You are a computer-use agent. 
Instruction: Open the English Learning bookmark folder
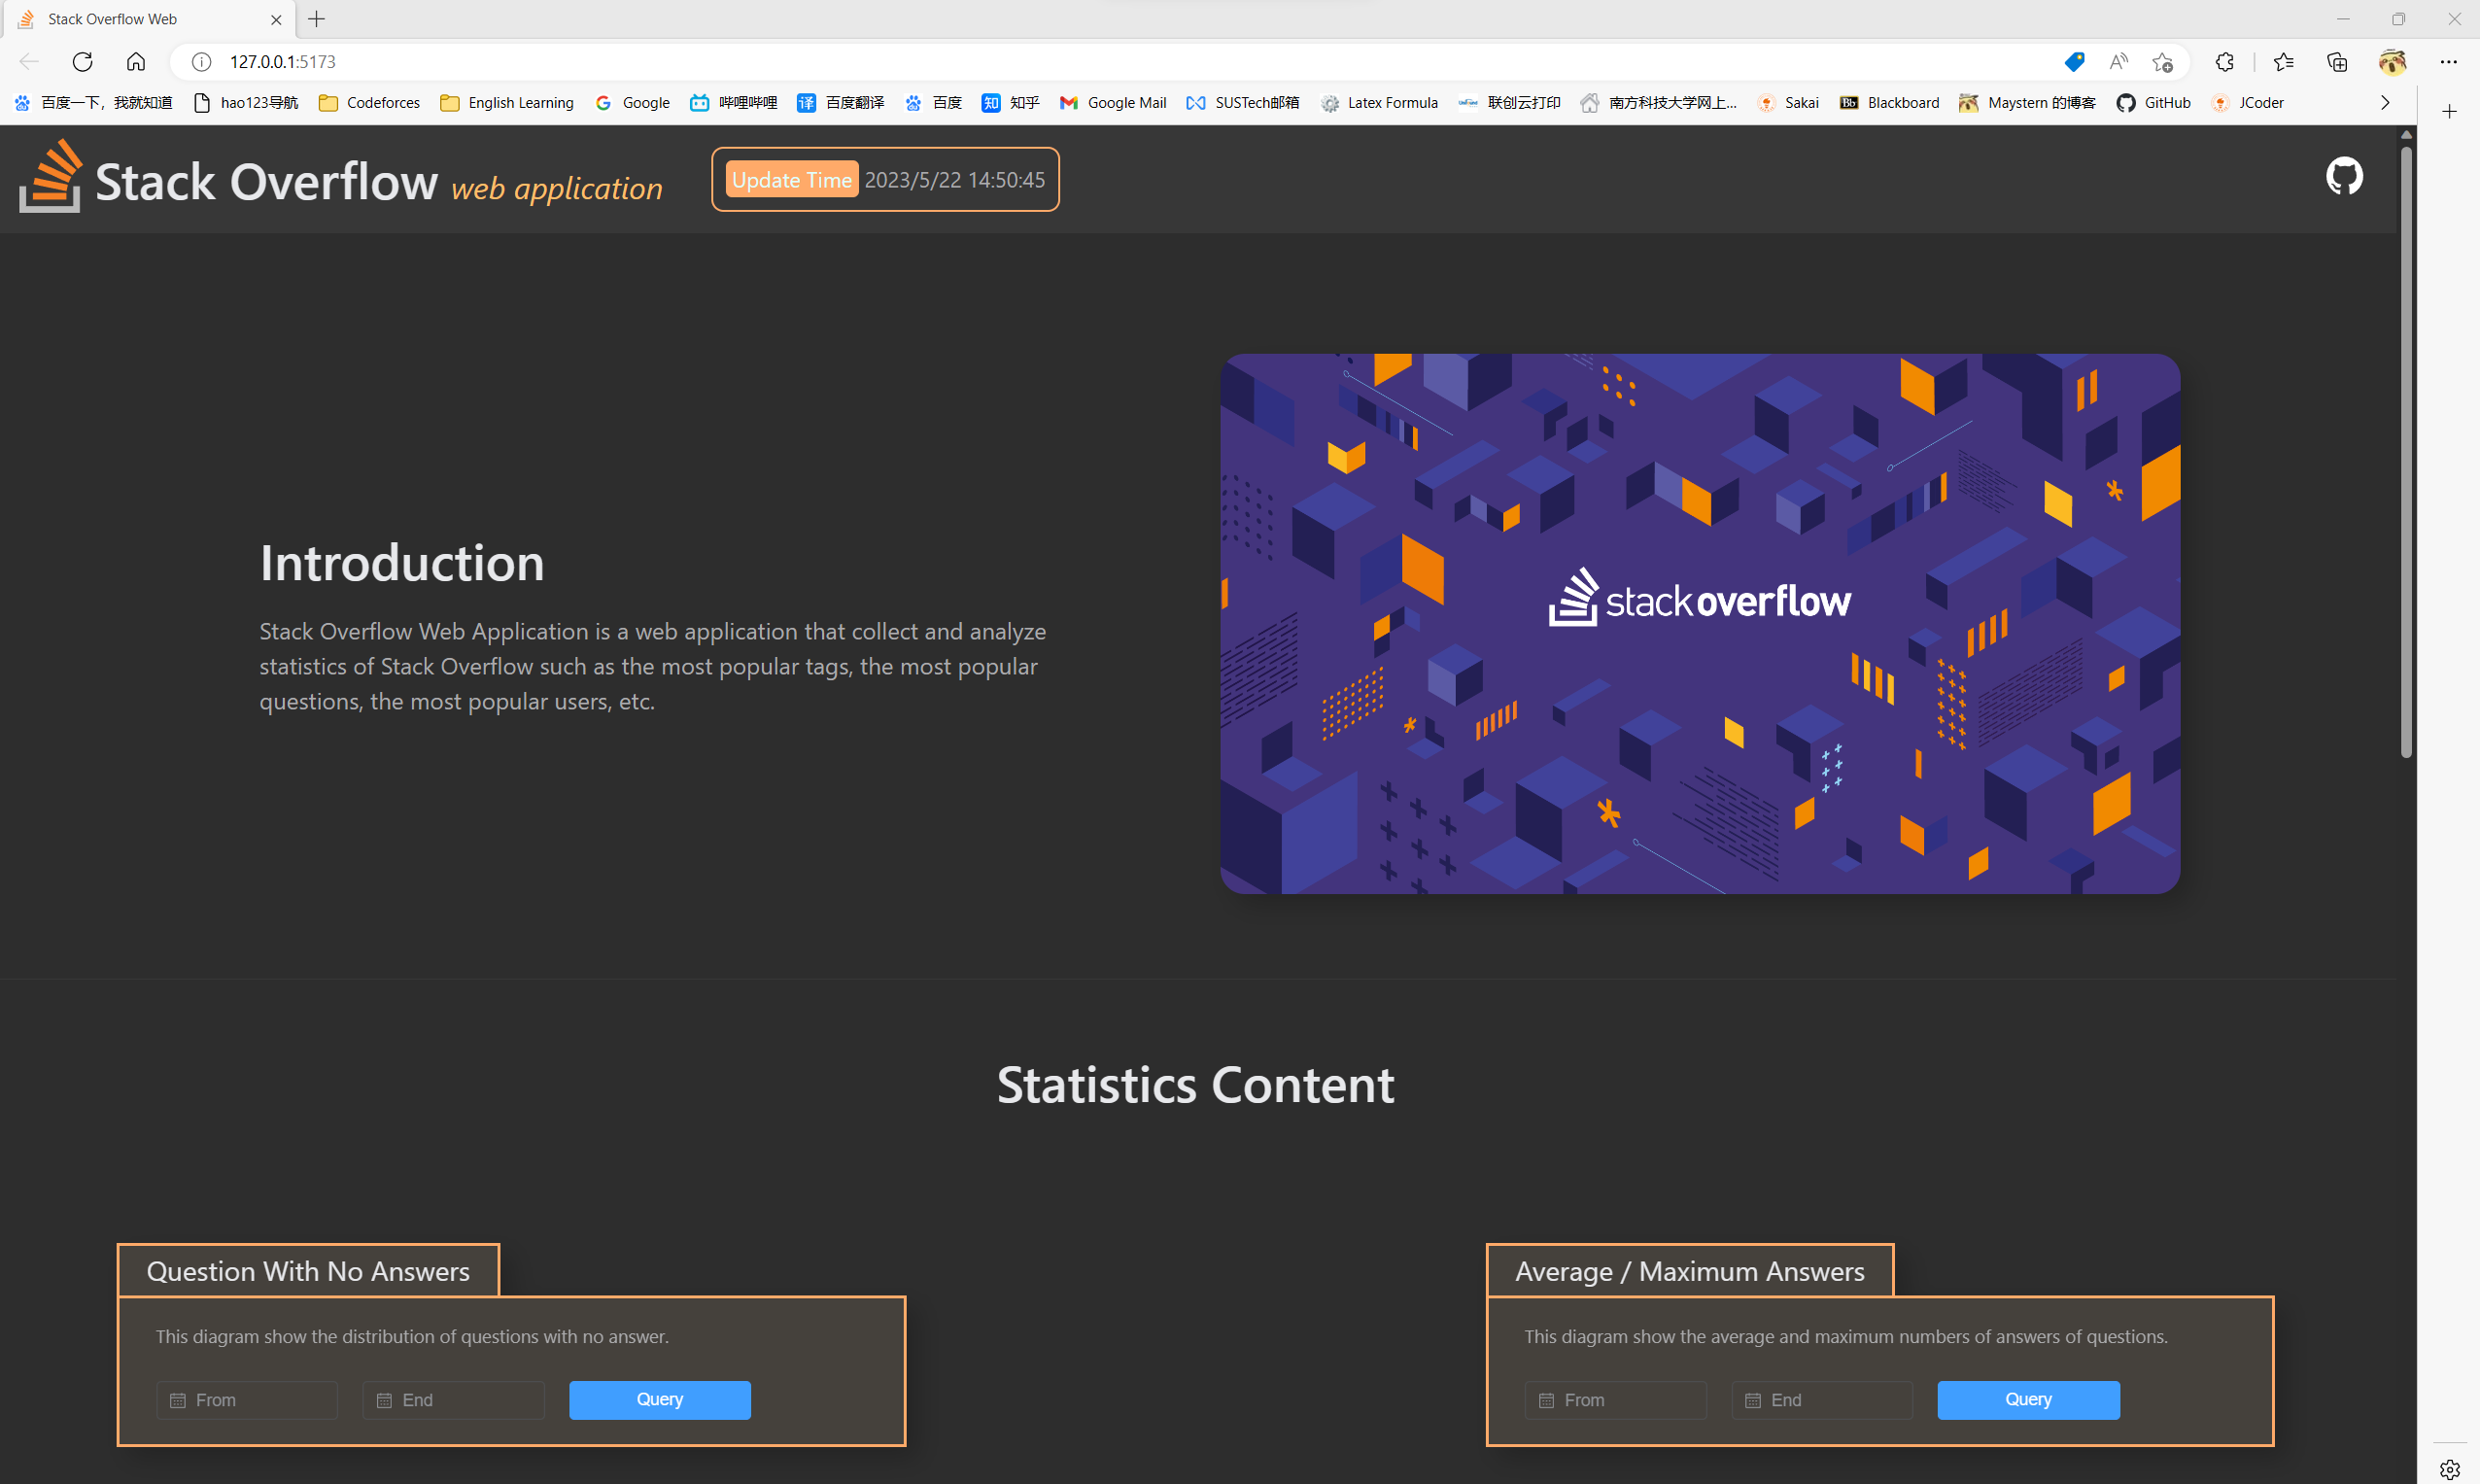[507, 103]
